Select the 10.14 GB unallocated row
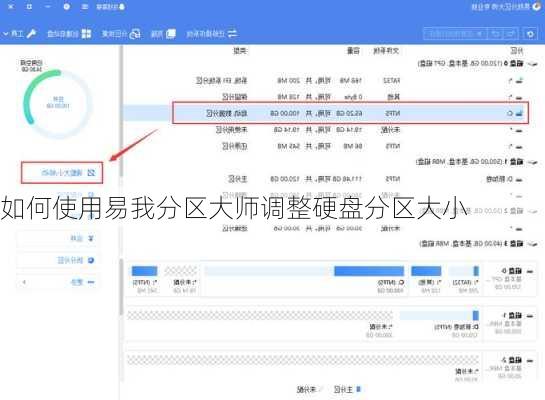 327,130
